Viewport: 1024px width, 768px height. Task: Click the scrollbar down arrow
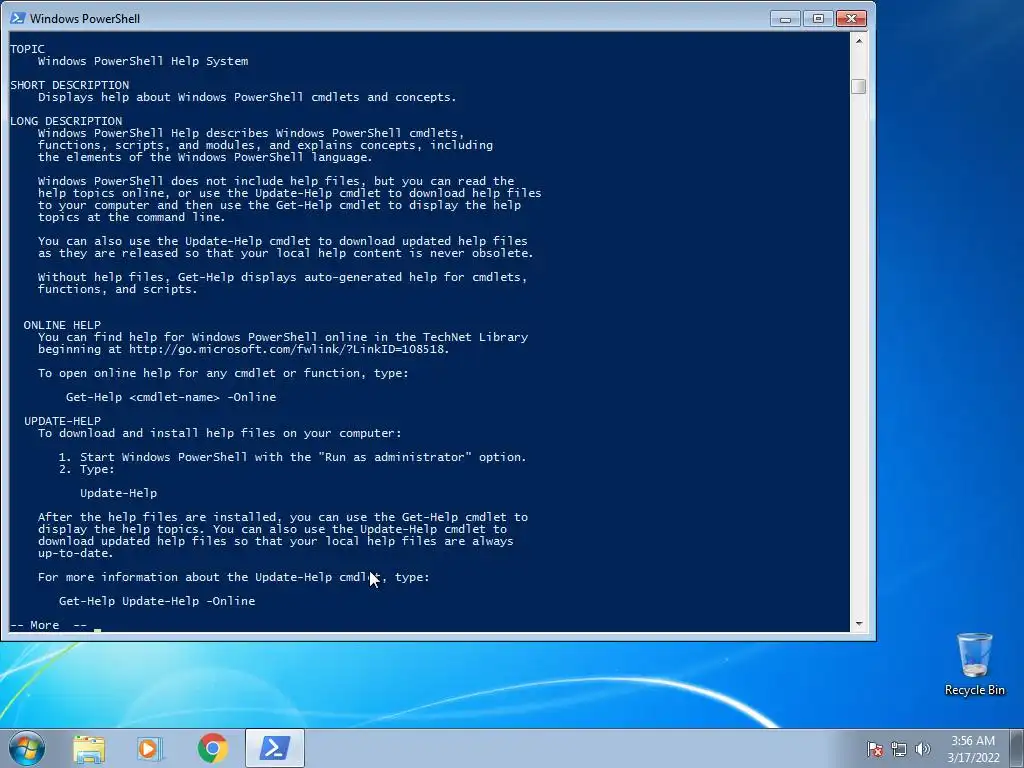tap(859, 624)
